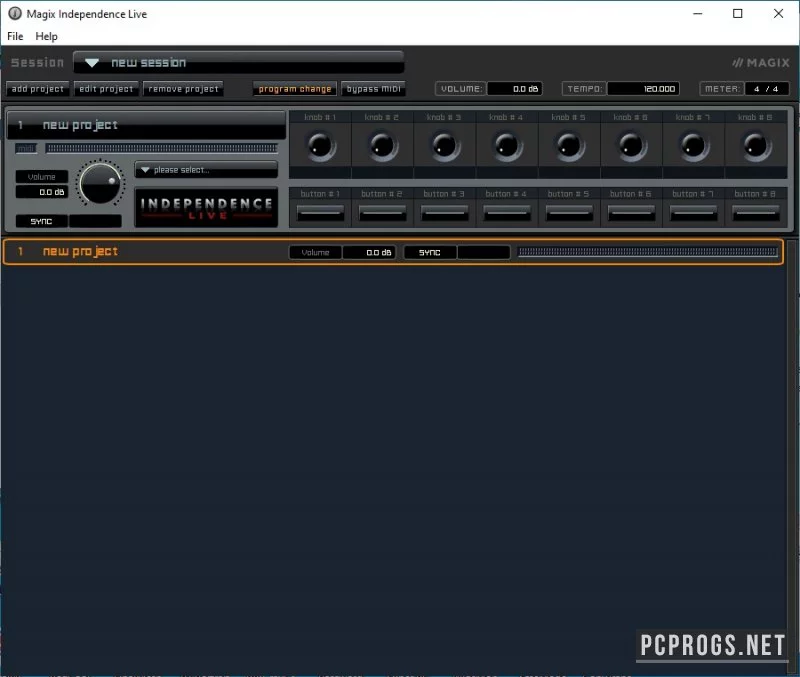Toggle sync in the project list row
The height and width of the screenshot is (677, 800).
click(x=430, y=252)
